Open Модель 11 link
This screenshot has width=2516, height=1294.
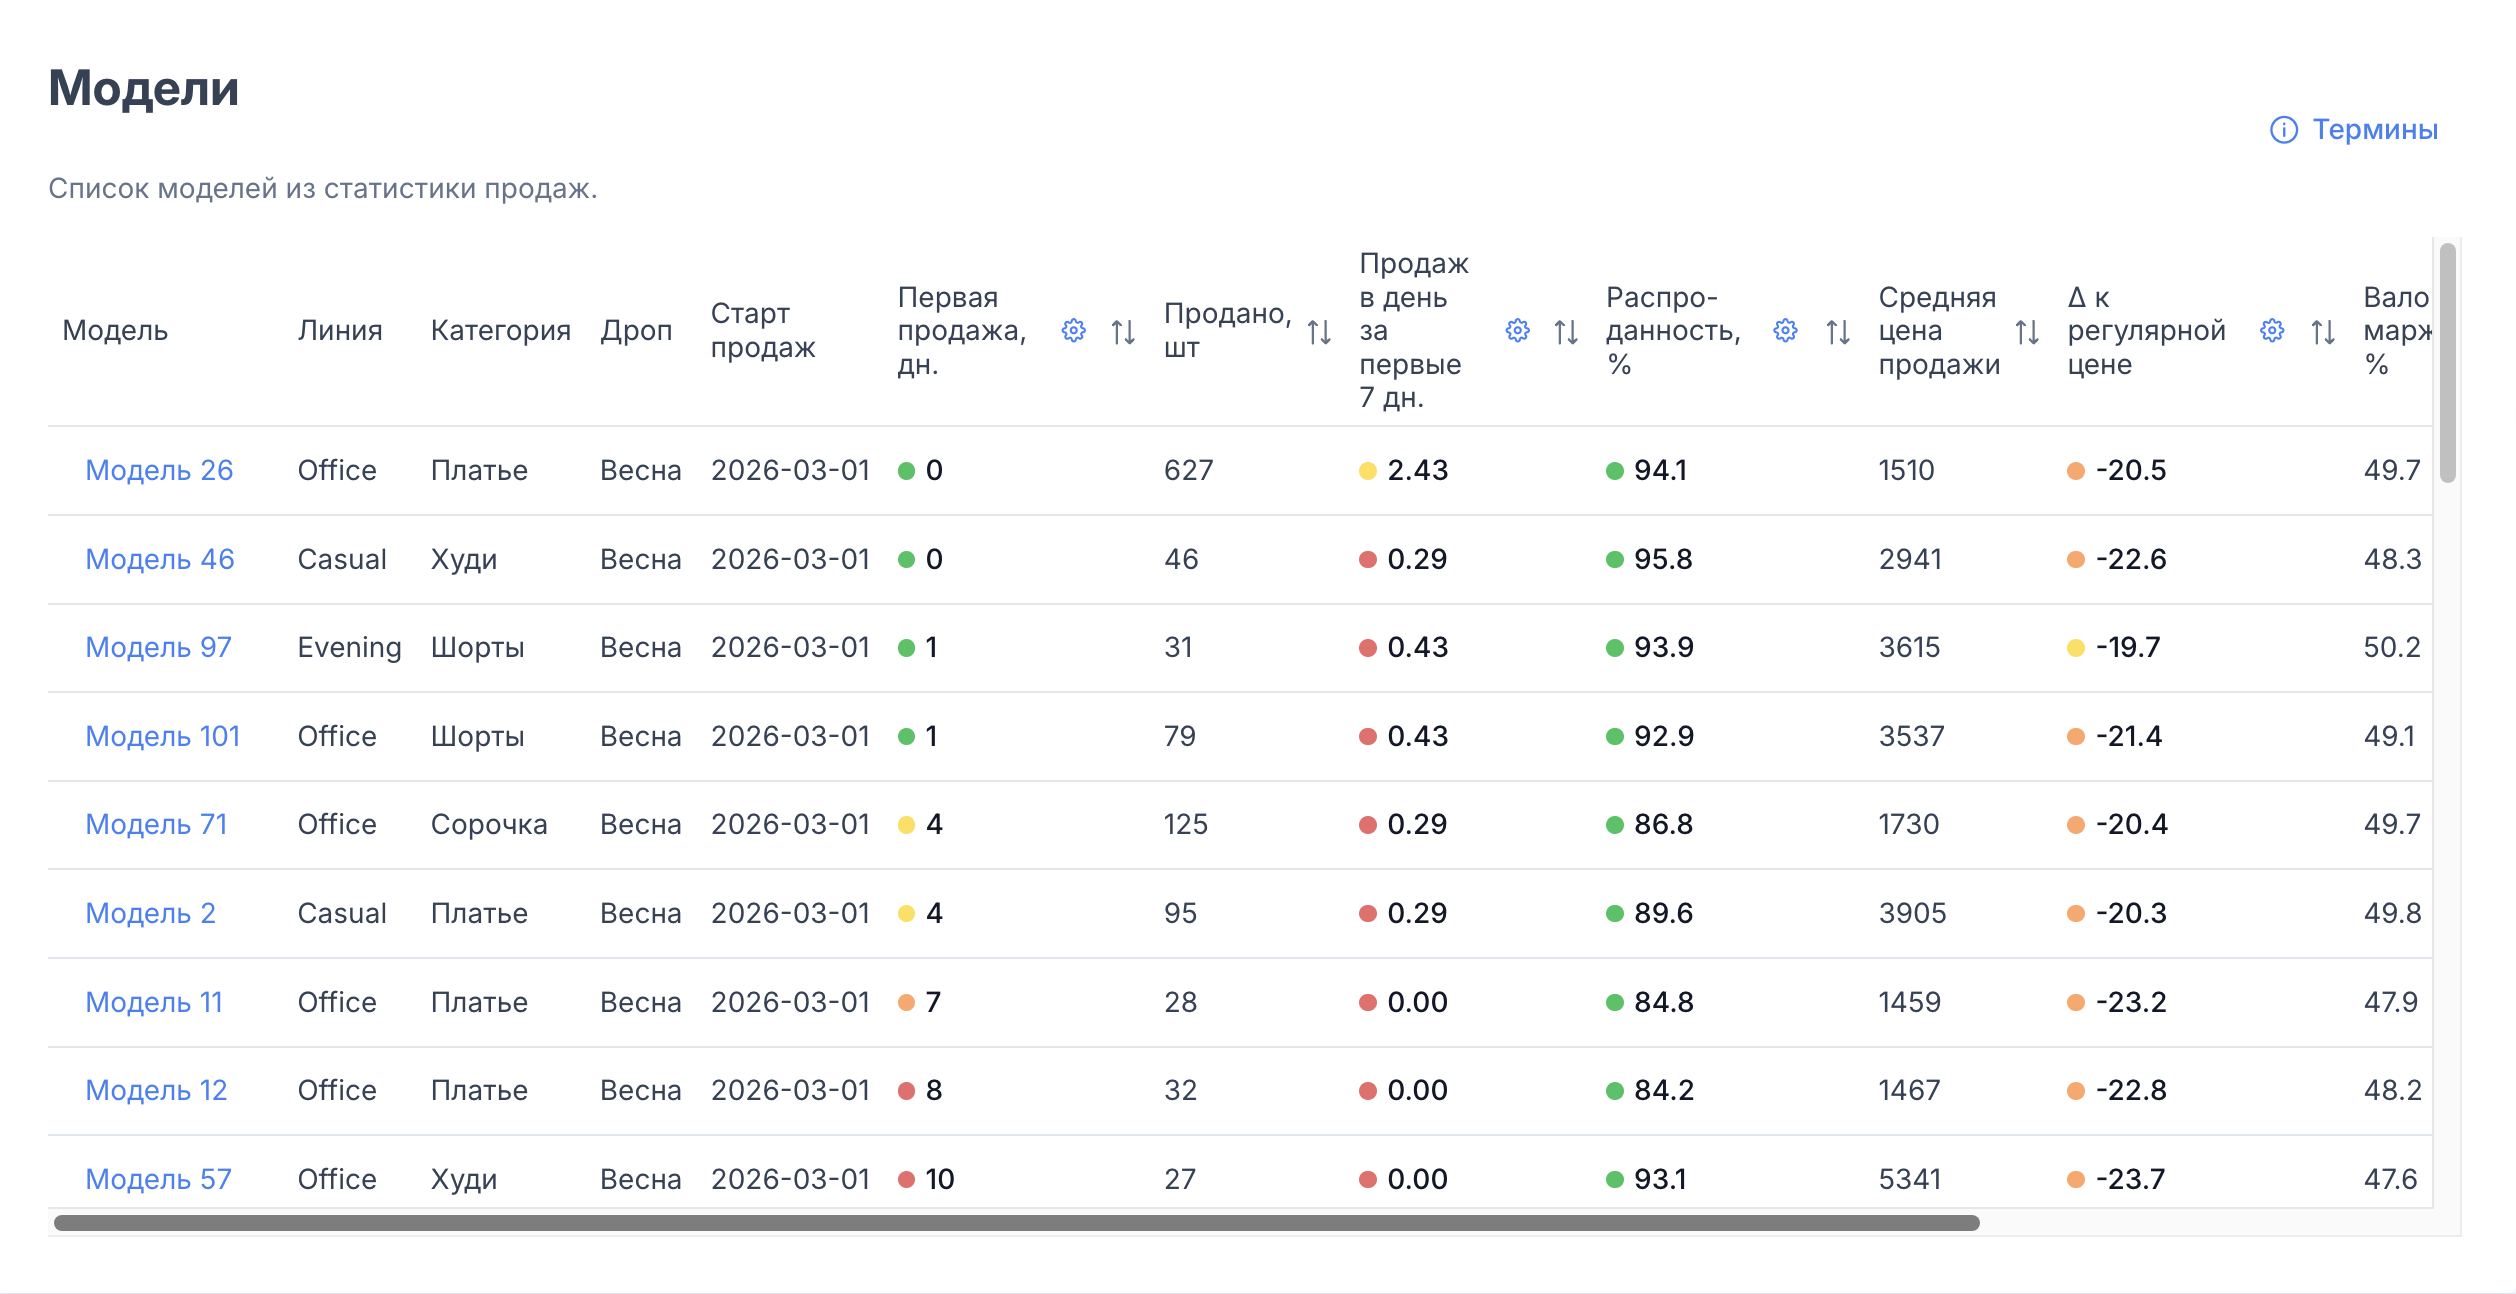click(154, 1002)
